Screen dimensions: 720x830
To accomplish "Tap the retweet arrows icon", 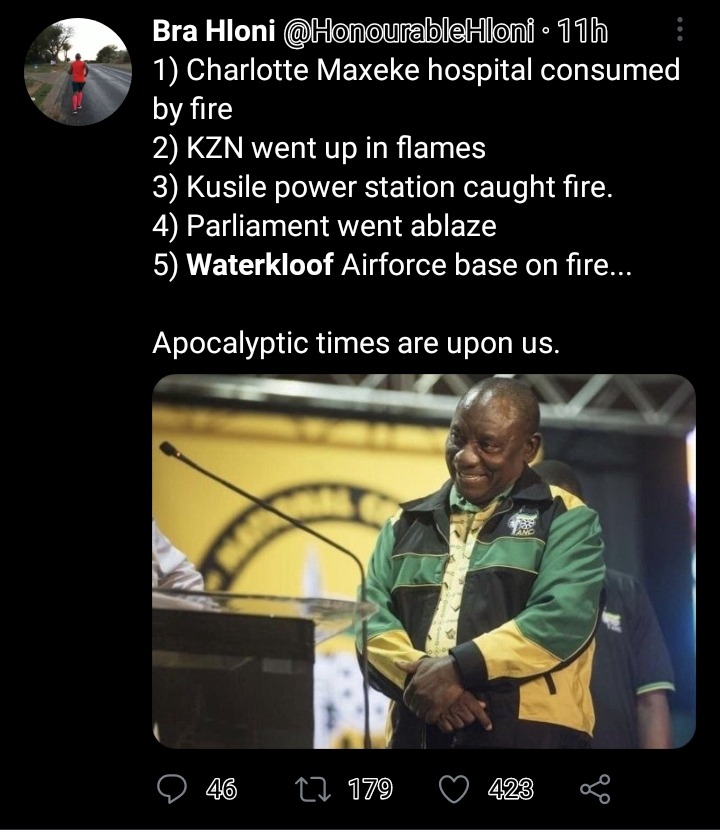I will 313,789.
